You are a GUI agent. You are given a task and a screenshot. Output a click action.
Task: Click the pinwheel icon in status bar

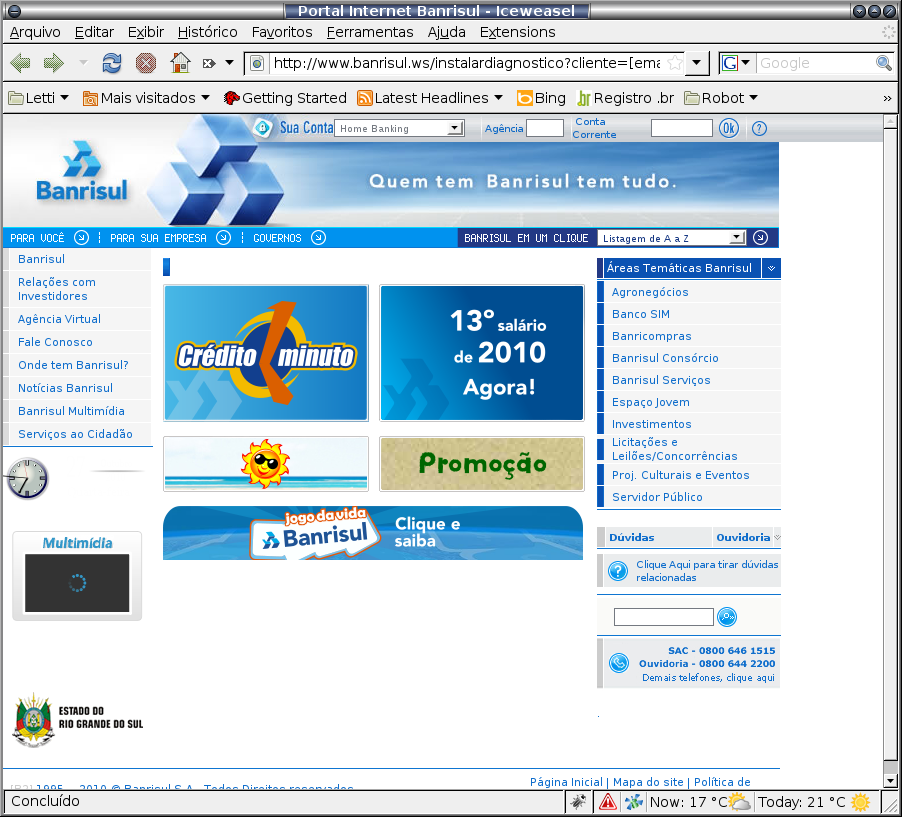pos(634,801)
